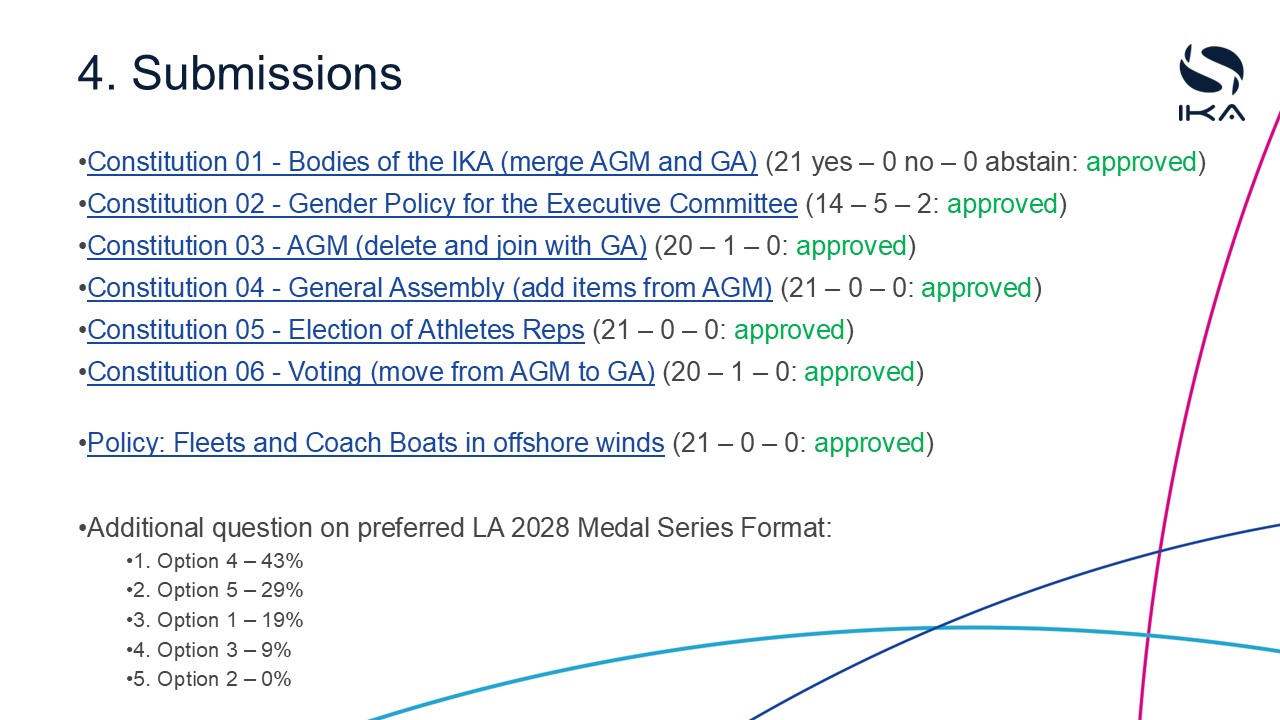Follow the Constitution 03 AGM link
The width and height of the screenshot is (1280, 720).
coord(367,246)
